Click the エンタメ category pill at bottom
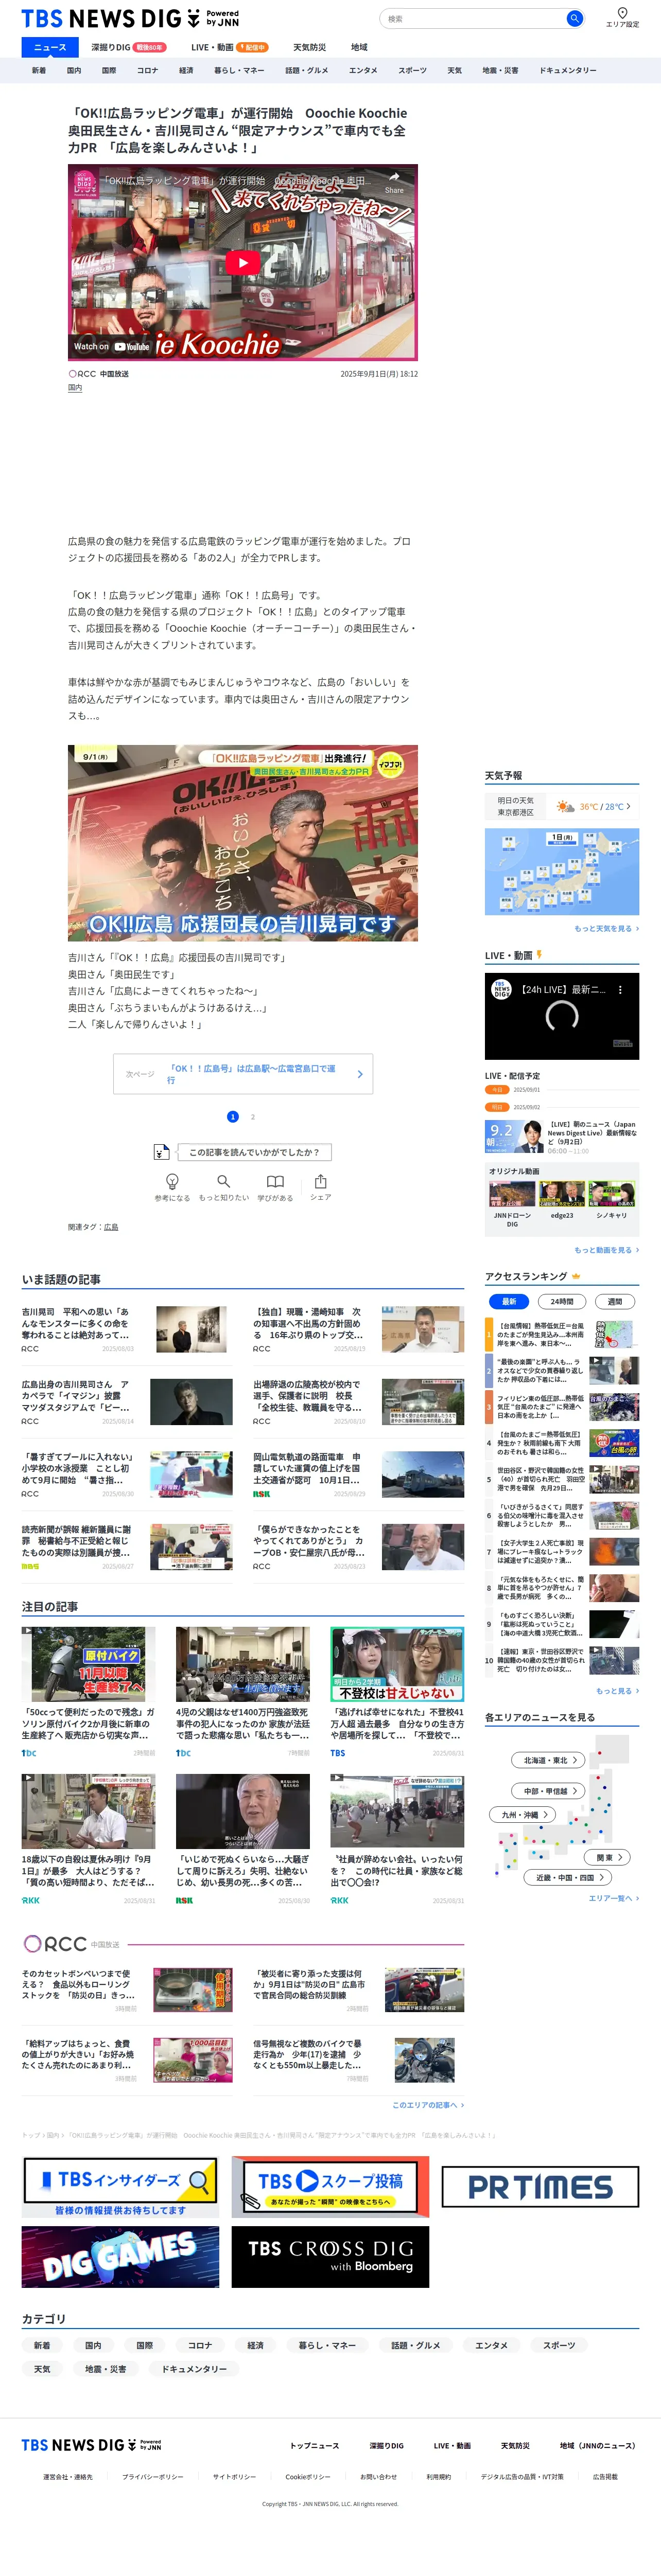Image resolution: width=661 pixels, height=2576 pixels. [491, 2345]
